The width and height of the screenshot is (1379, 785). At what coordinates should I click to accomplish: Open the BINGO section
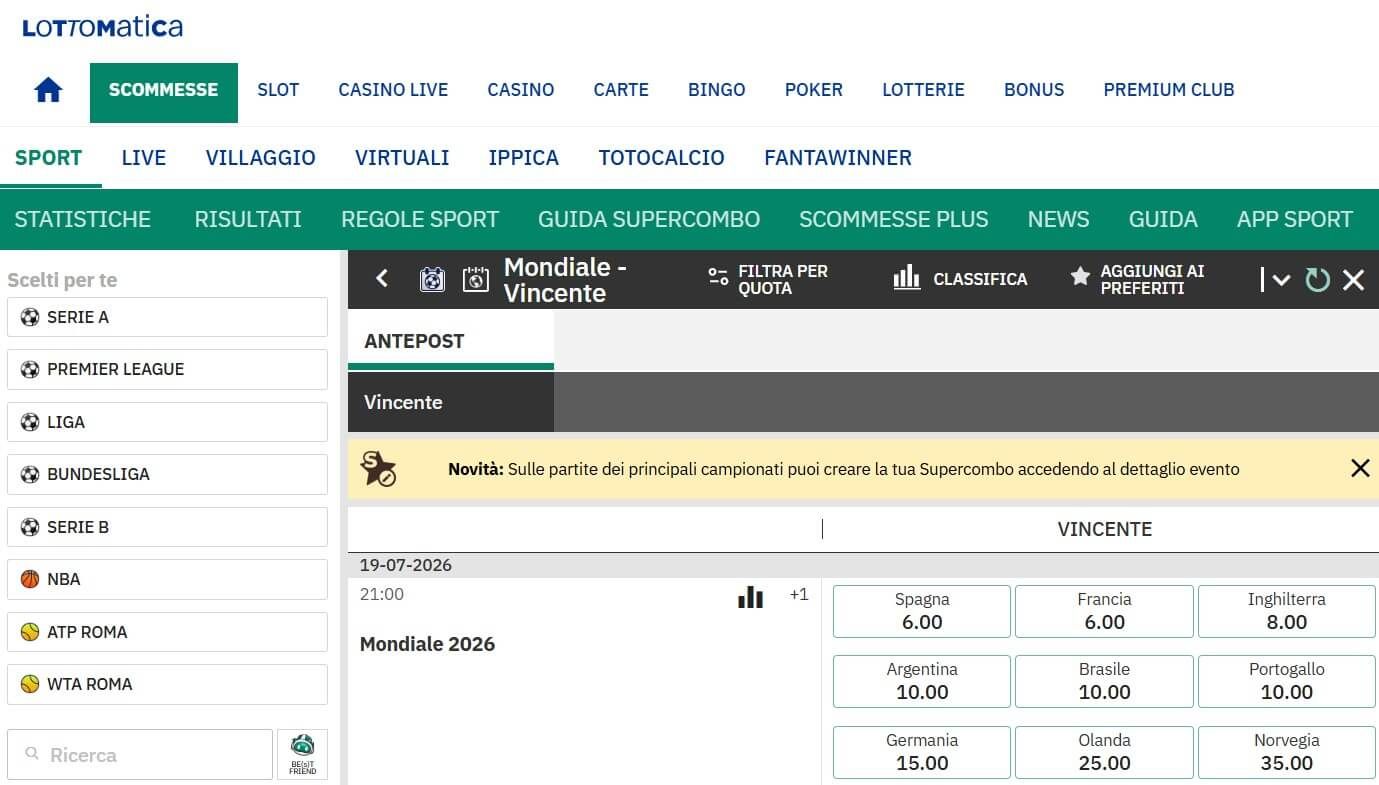coord(717,90)
